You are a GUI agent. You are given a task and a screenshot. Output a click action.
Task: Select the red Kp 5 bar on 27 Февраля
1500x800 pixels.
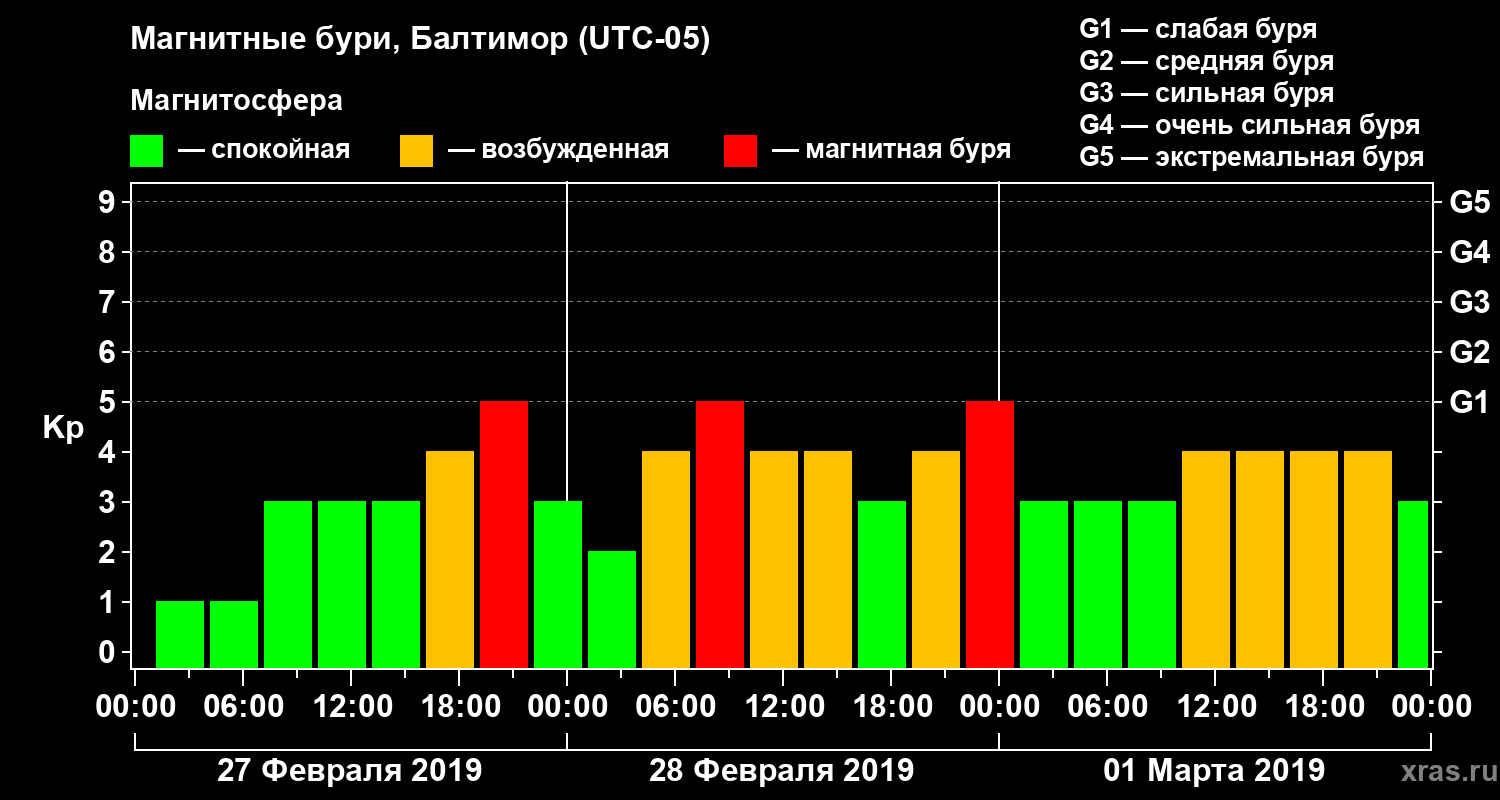click(x=504, y=534)
